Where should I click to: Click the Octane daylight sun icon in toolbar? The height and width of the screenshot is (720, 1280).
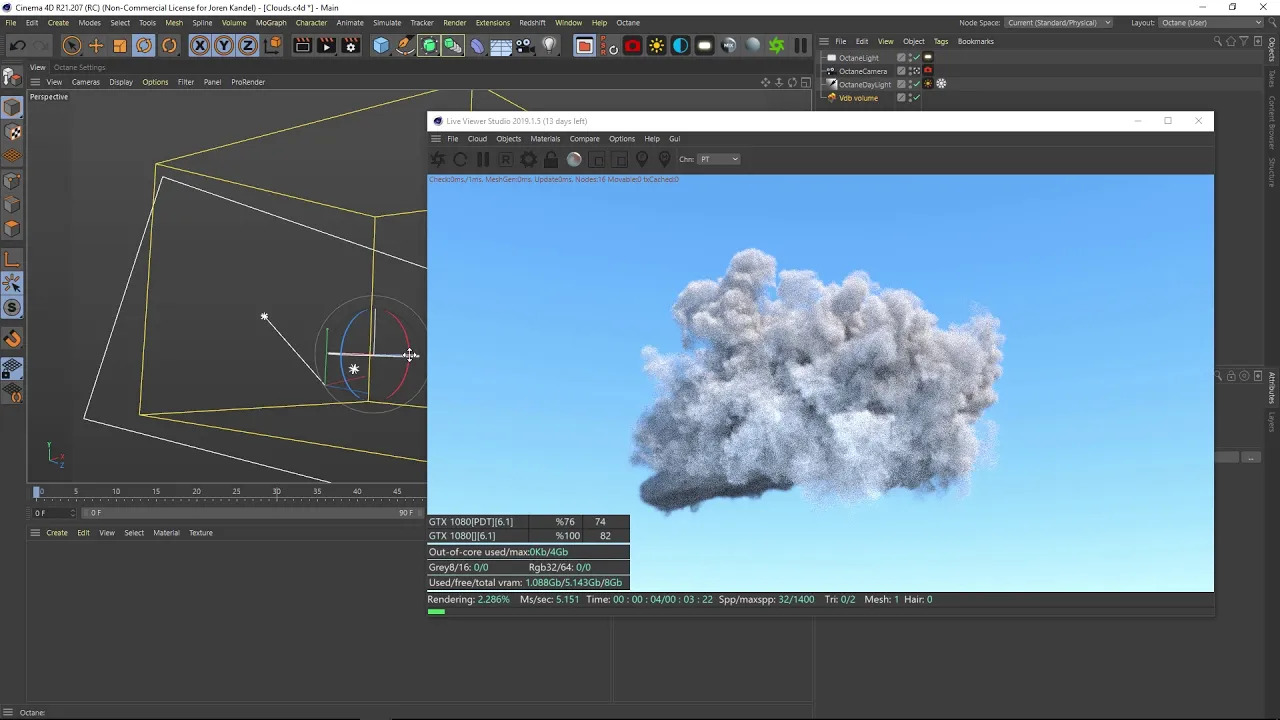coord(656,45)
